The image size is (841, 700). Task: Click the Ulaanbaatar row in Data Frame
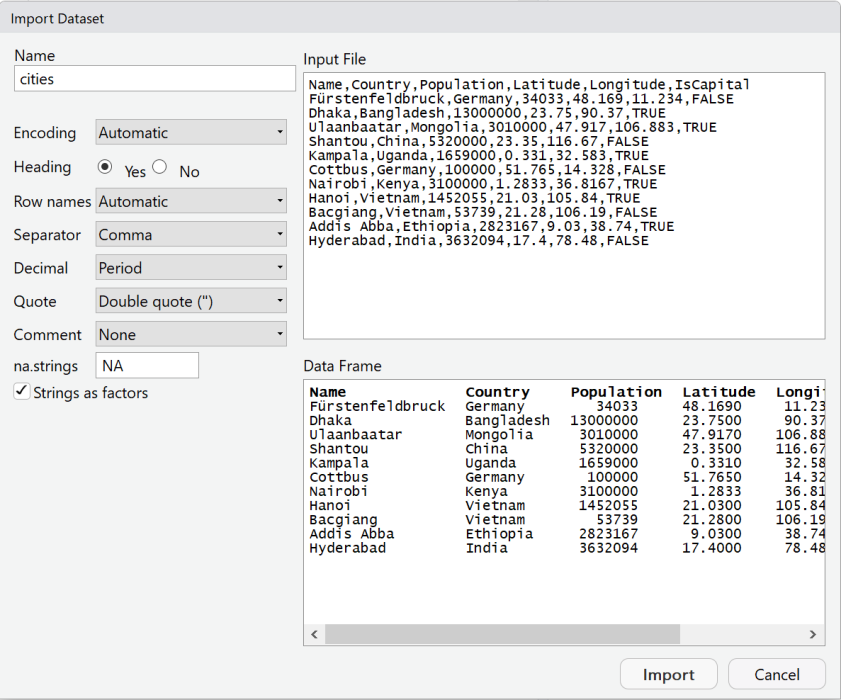point(356,435)
